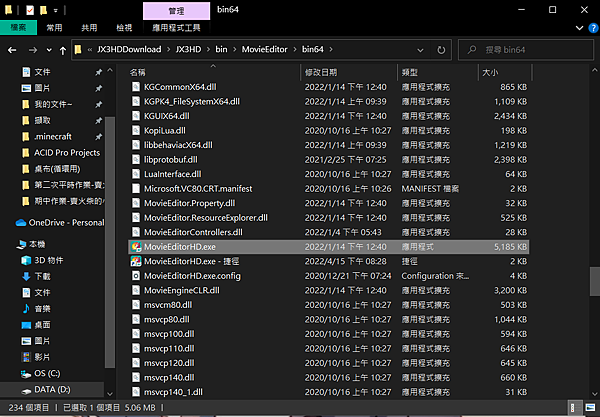
Task: Open 3D 物件 folder icon
Action: (x=26, y=261)
